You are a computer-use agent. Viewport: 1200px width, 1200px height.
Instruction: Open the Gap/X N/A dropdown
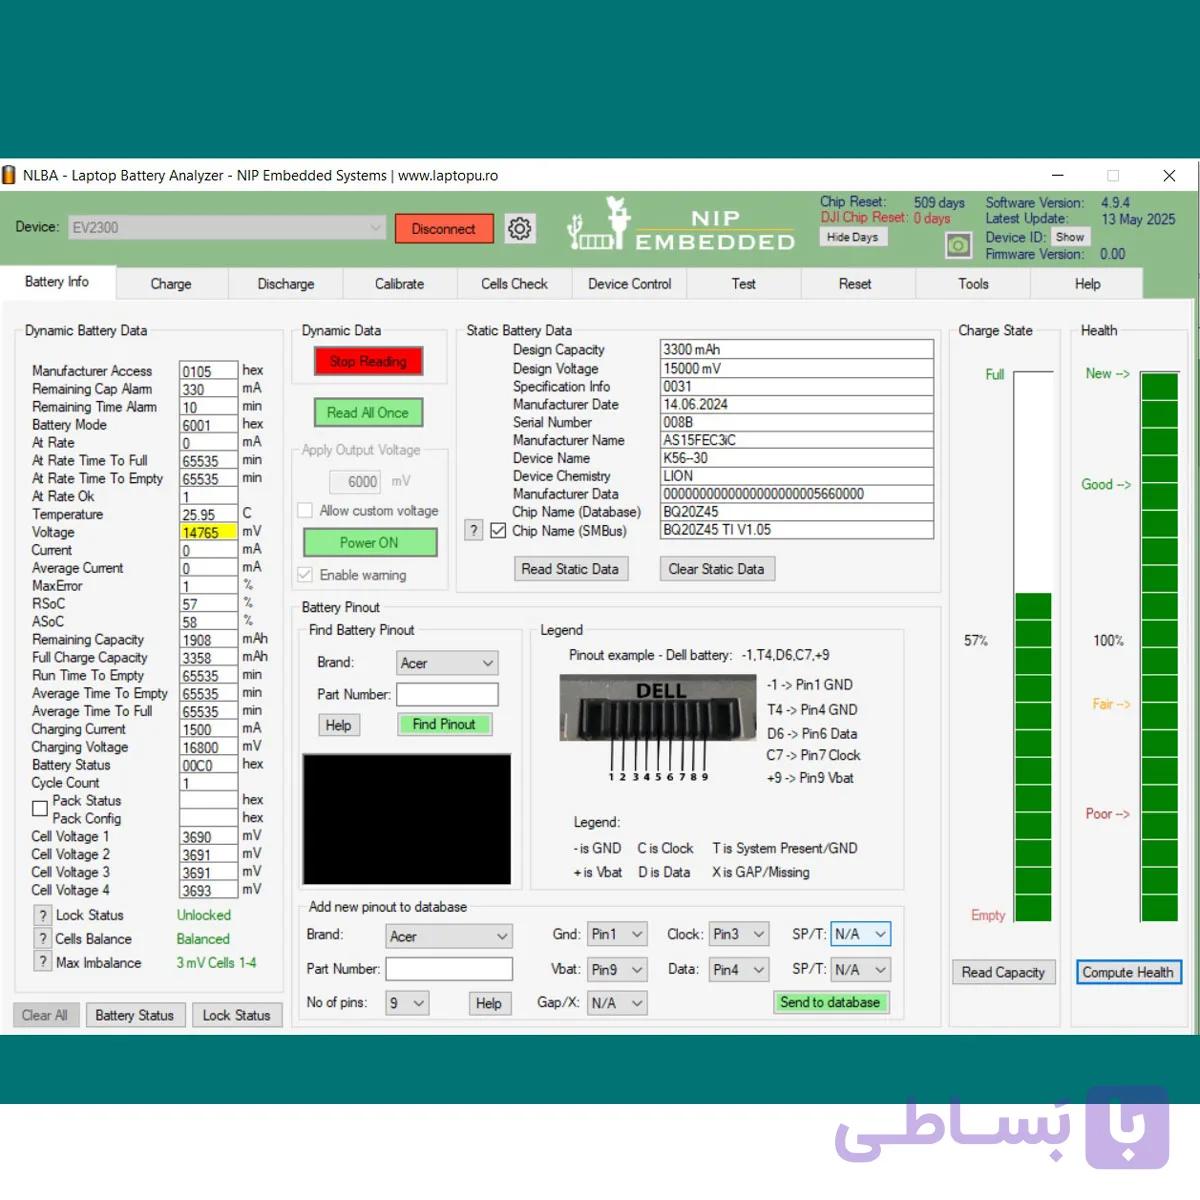617,1003
